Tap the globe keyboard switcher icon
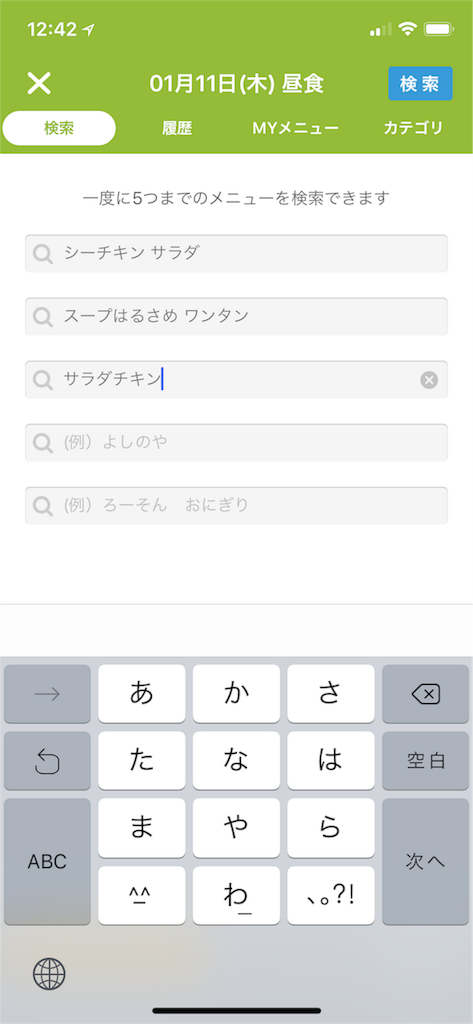Viewport: 473px width, 1024px height. tap(49, 974)
